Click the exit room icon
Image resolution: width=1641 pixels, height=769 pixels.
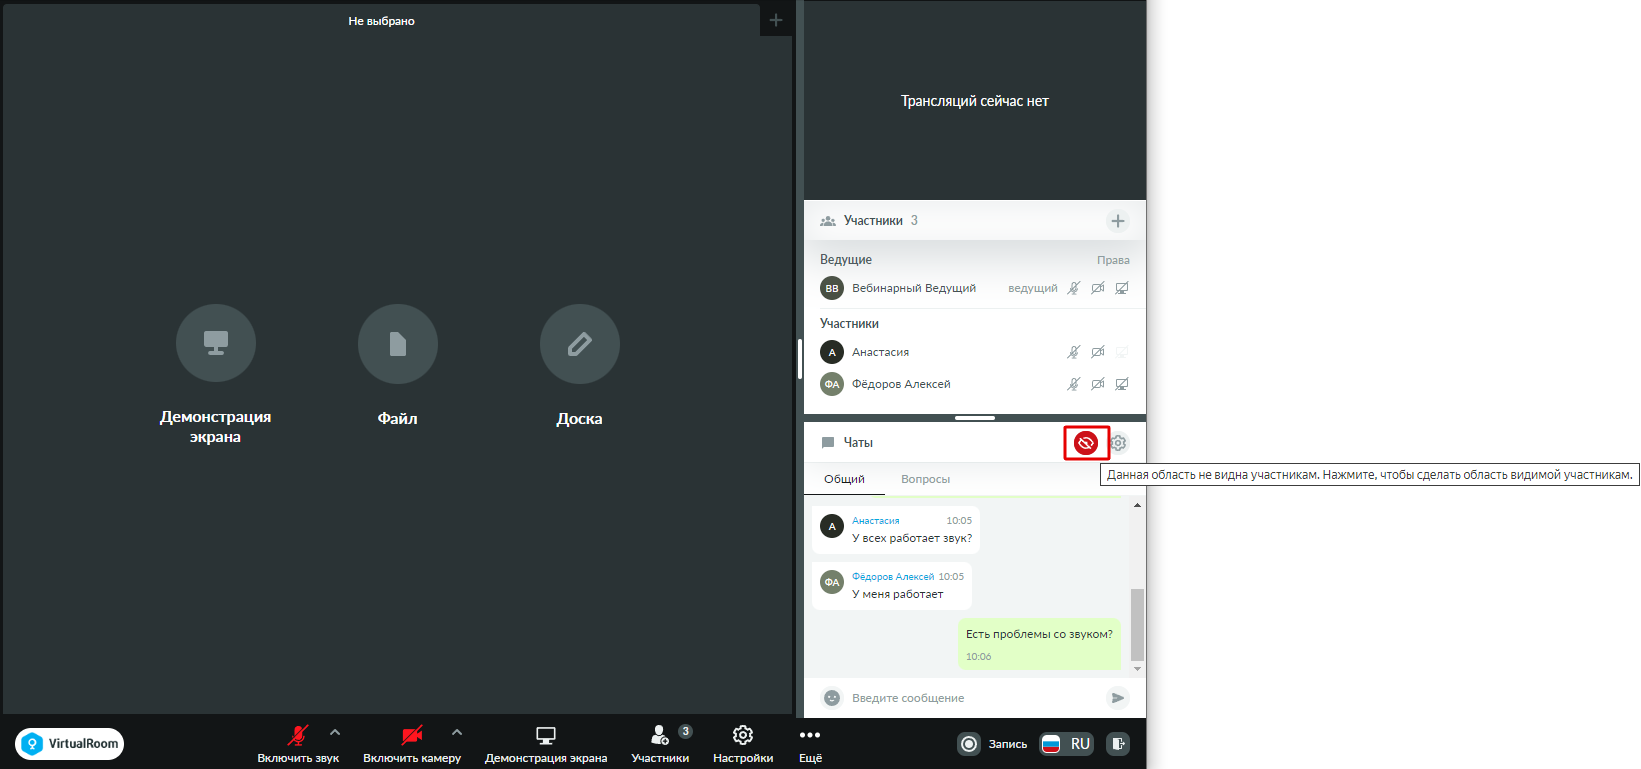[x=1118, y=744]
